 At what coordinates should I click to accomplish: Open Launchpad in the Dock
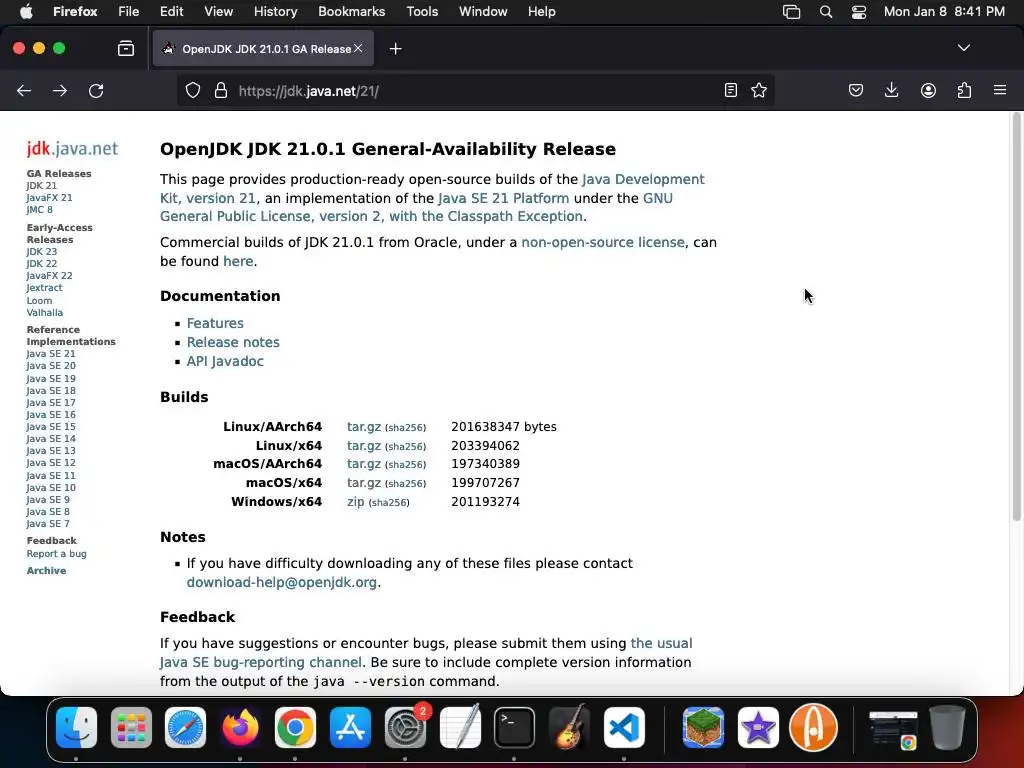coord(131,728)
